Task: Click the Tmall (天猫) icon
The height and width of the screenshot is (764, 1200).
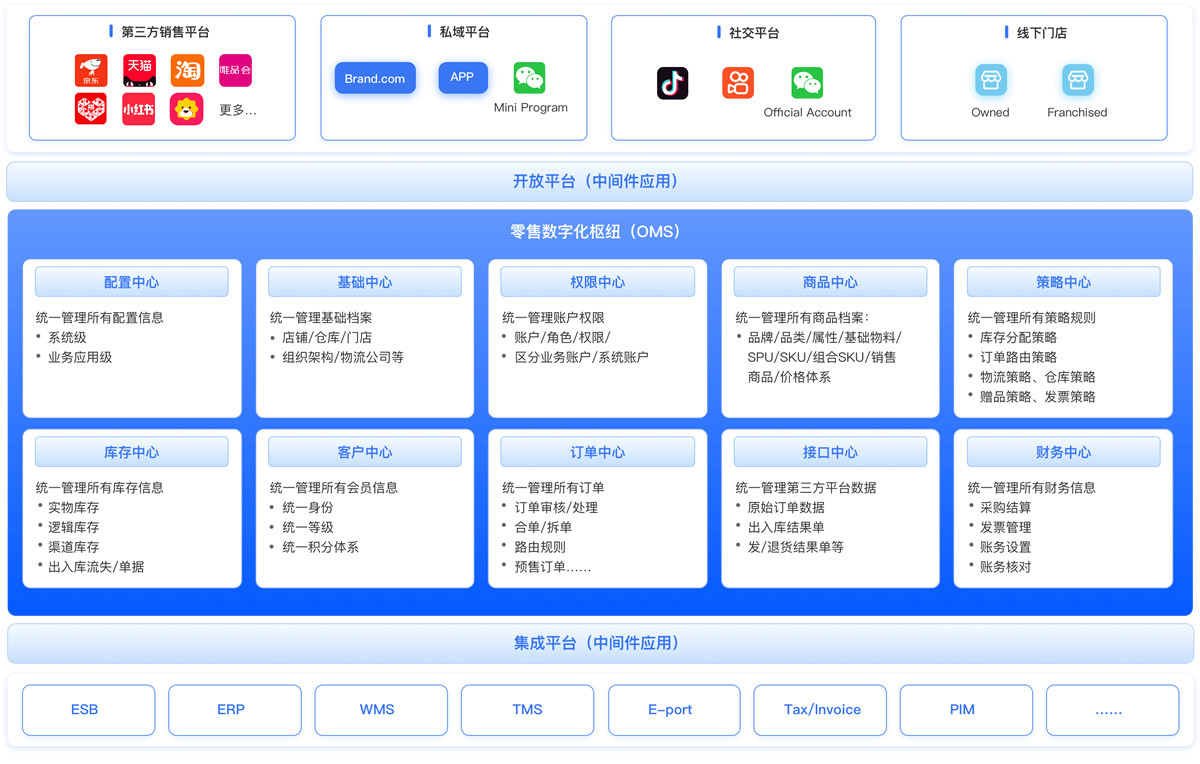Action: click(139, 70)
